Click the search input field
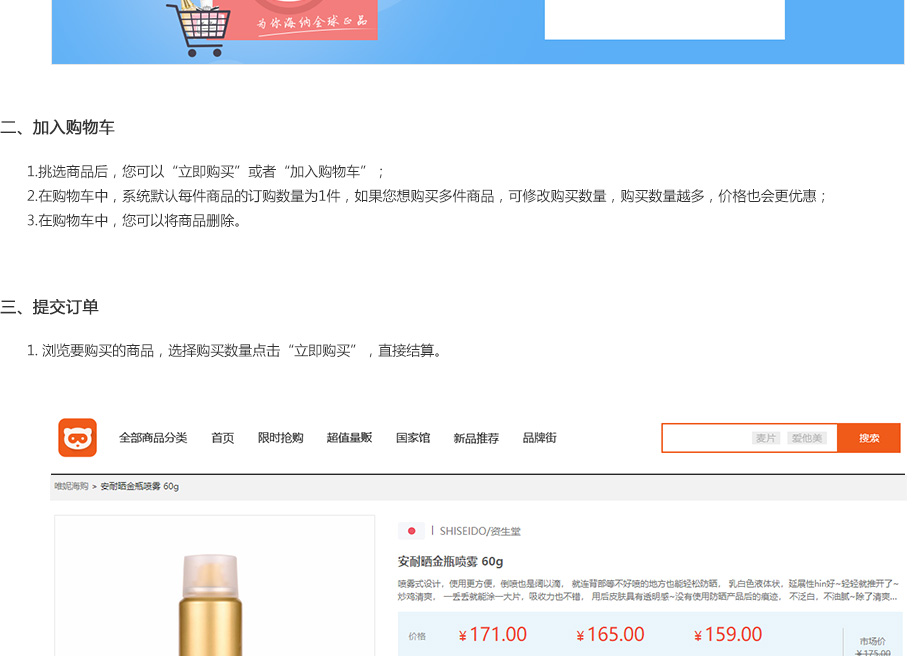The image size is (920, 656). (x=749, y=438)
